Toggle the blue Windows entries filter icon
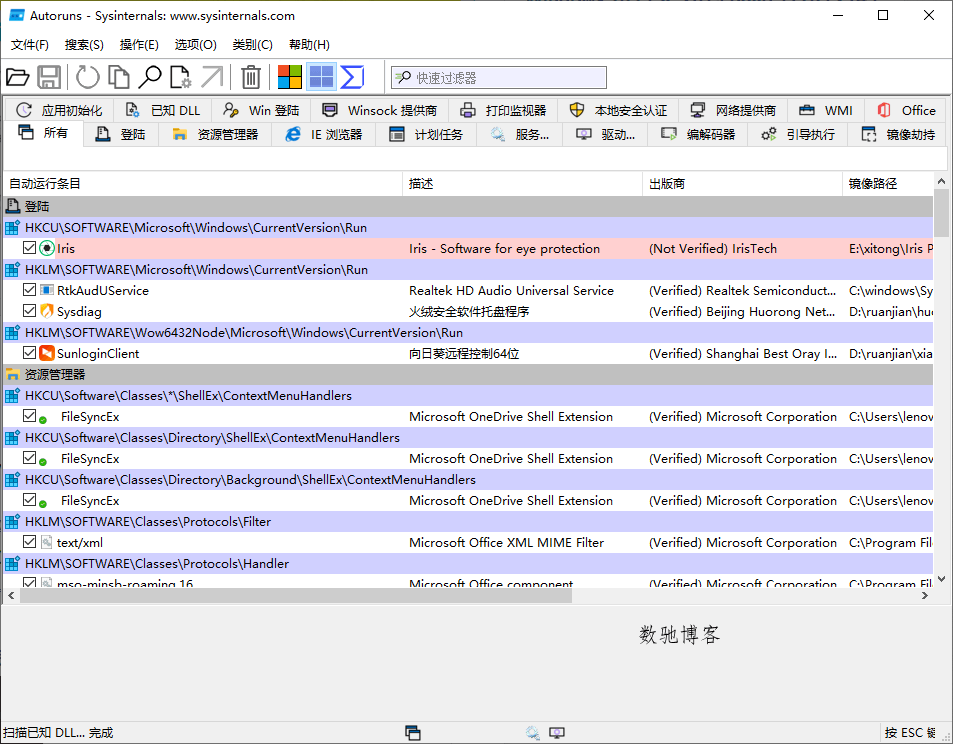The image size is (953, 744). tap(322, 77)
